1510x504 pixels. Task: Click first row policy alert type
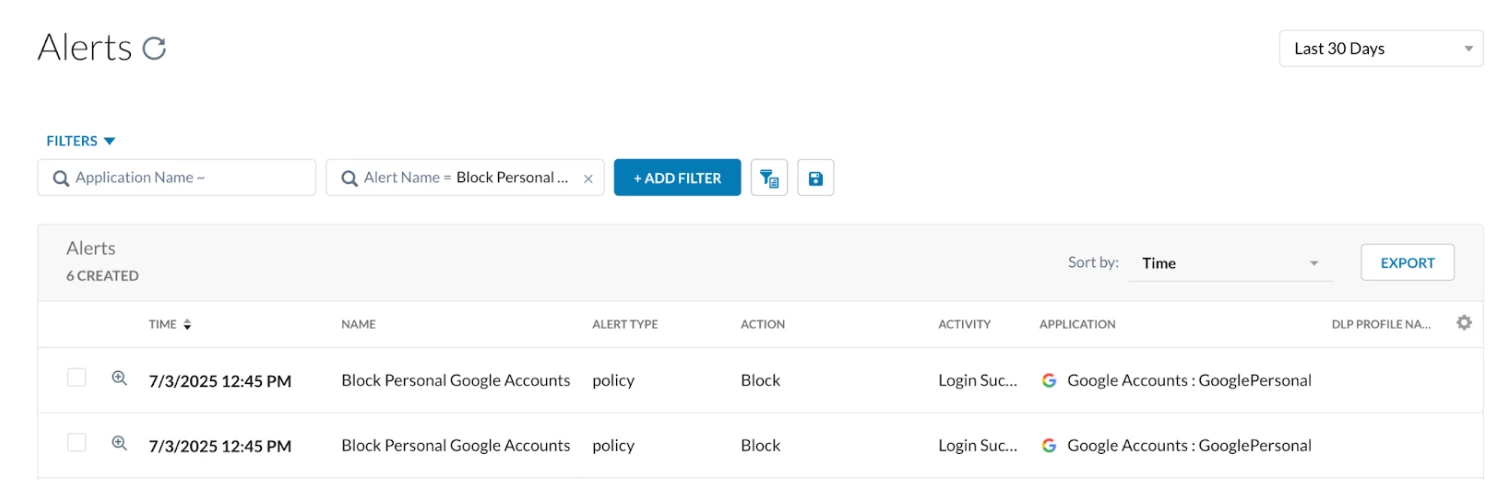pyautogui.click(x=613, y=381)
